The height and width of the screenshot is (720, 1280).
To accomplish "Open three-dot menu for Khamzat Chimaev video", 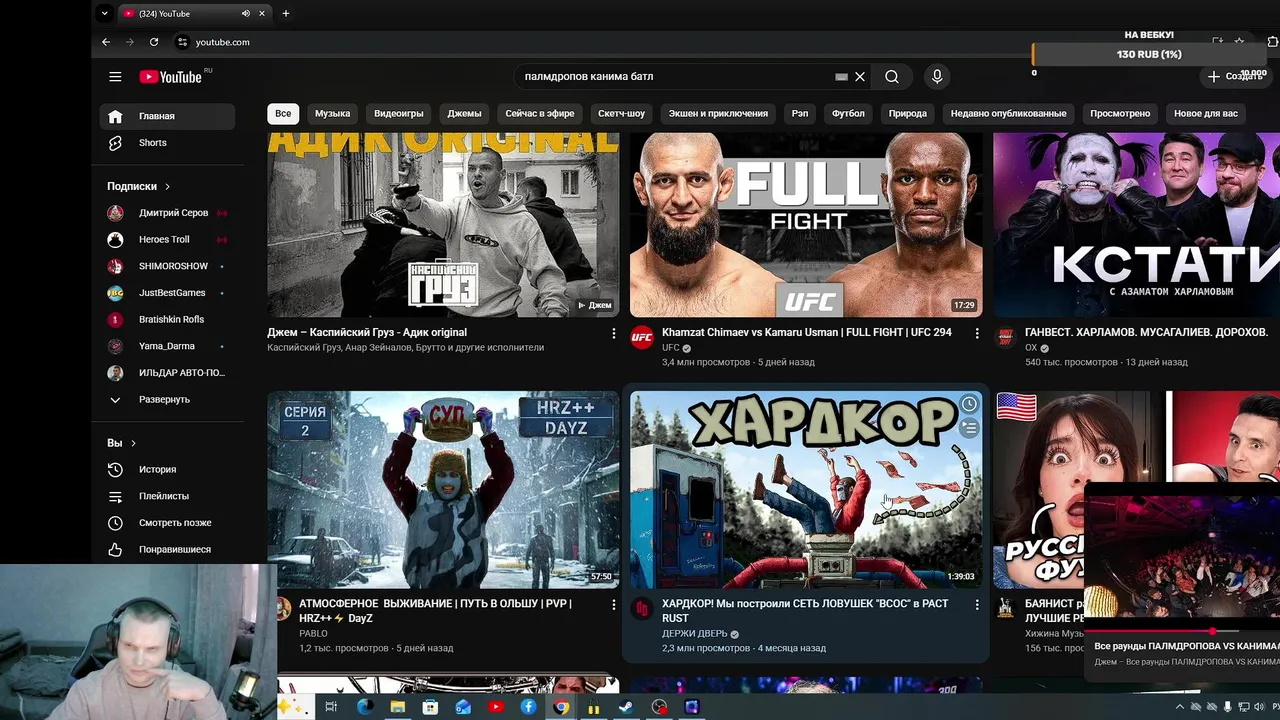I will point(977,334).
